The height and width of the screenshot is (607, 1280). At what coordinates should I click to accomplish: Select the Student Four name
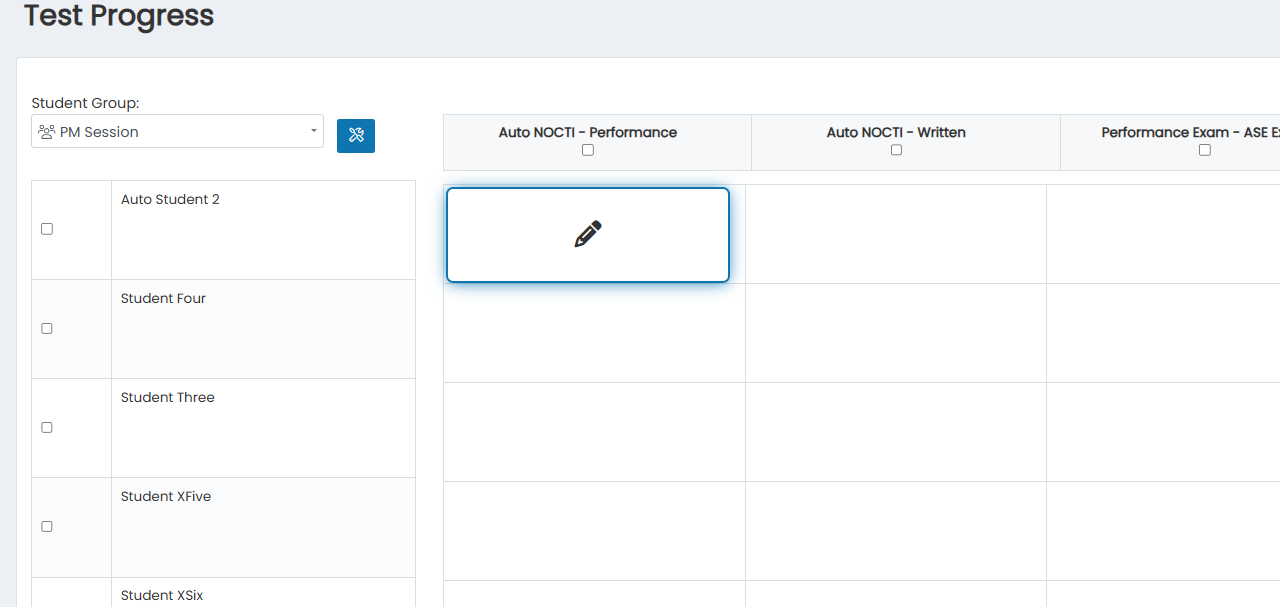(163, 298)
